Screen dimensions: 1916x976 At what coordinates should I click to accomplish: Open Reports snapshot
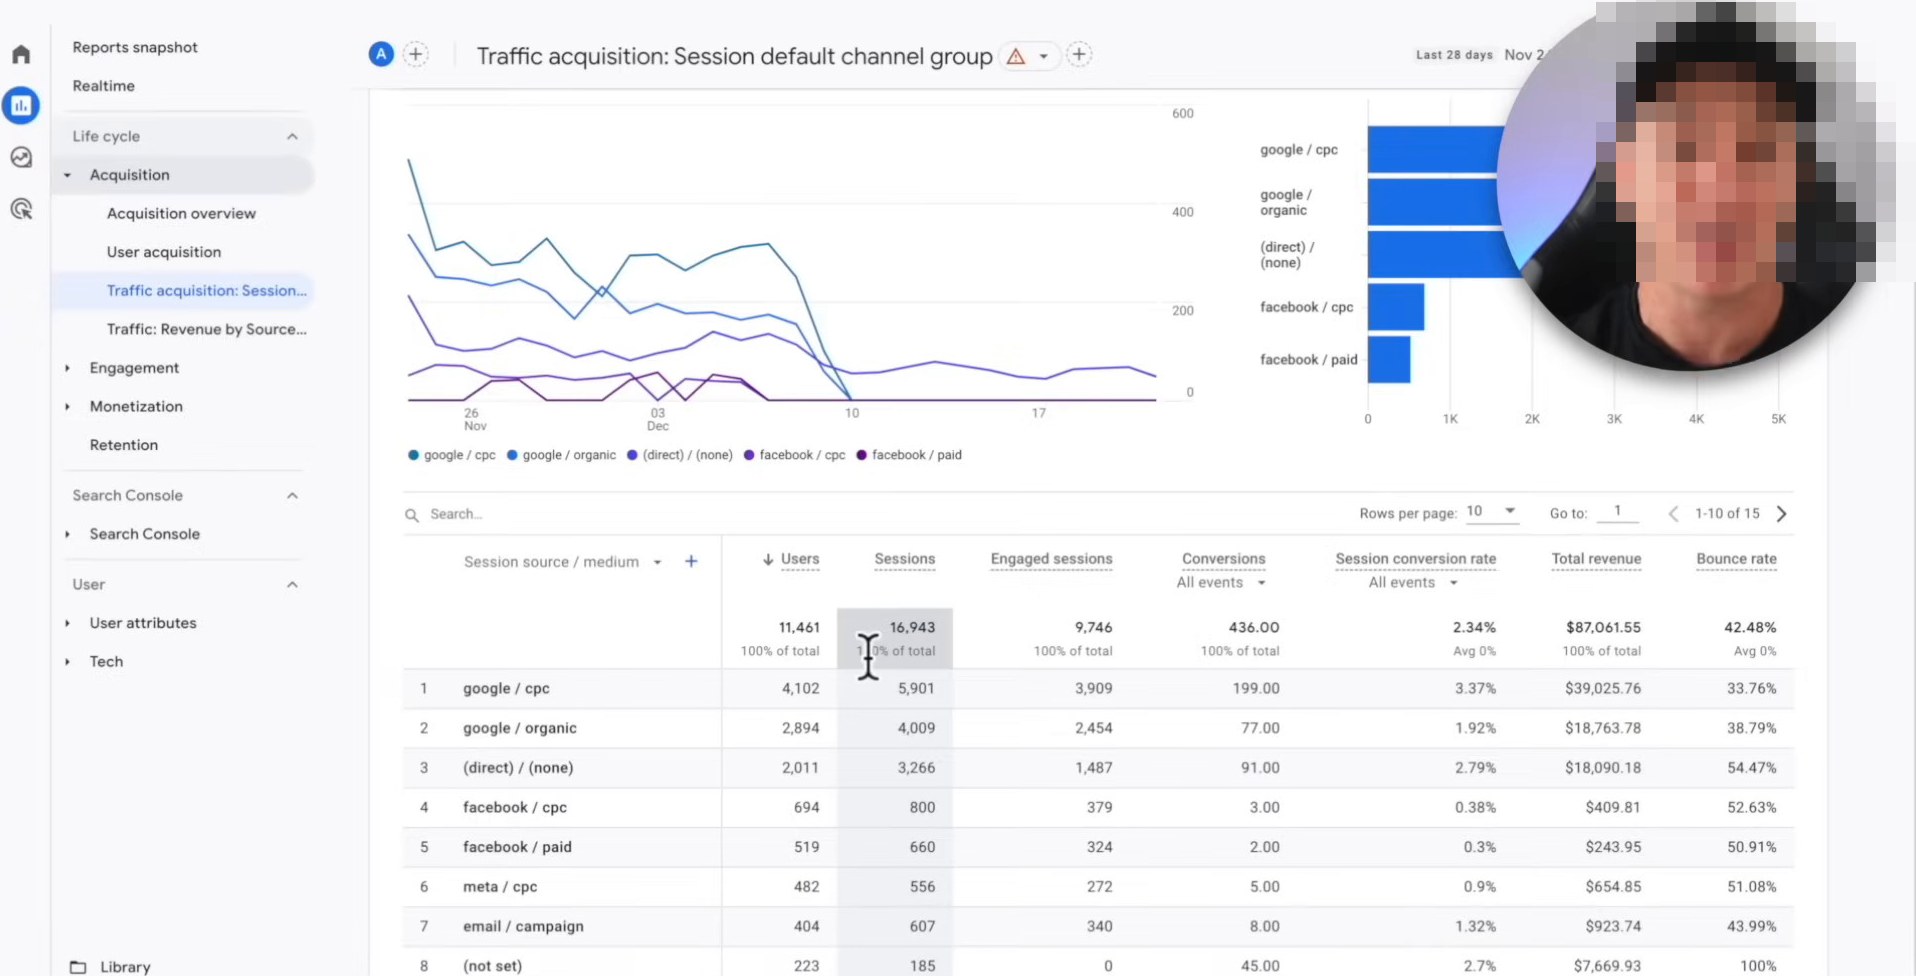135,47
